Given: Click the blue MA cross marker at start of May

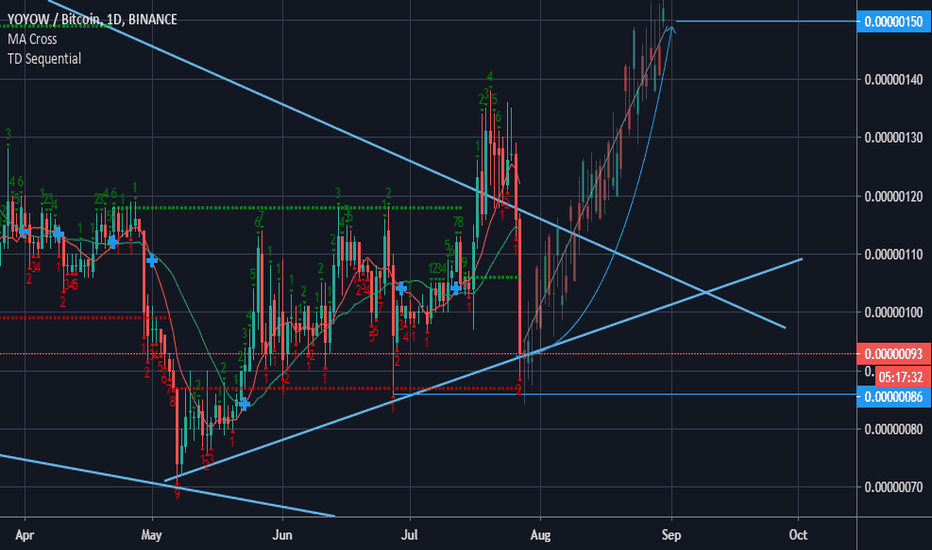Looking at the screenshot, I should (152, 260).
